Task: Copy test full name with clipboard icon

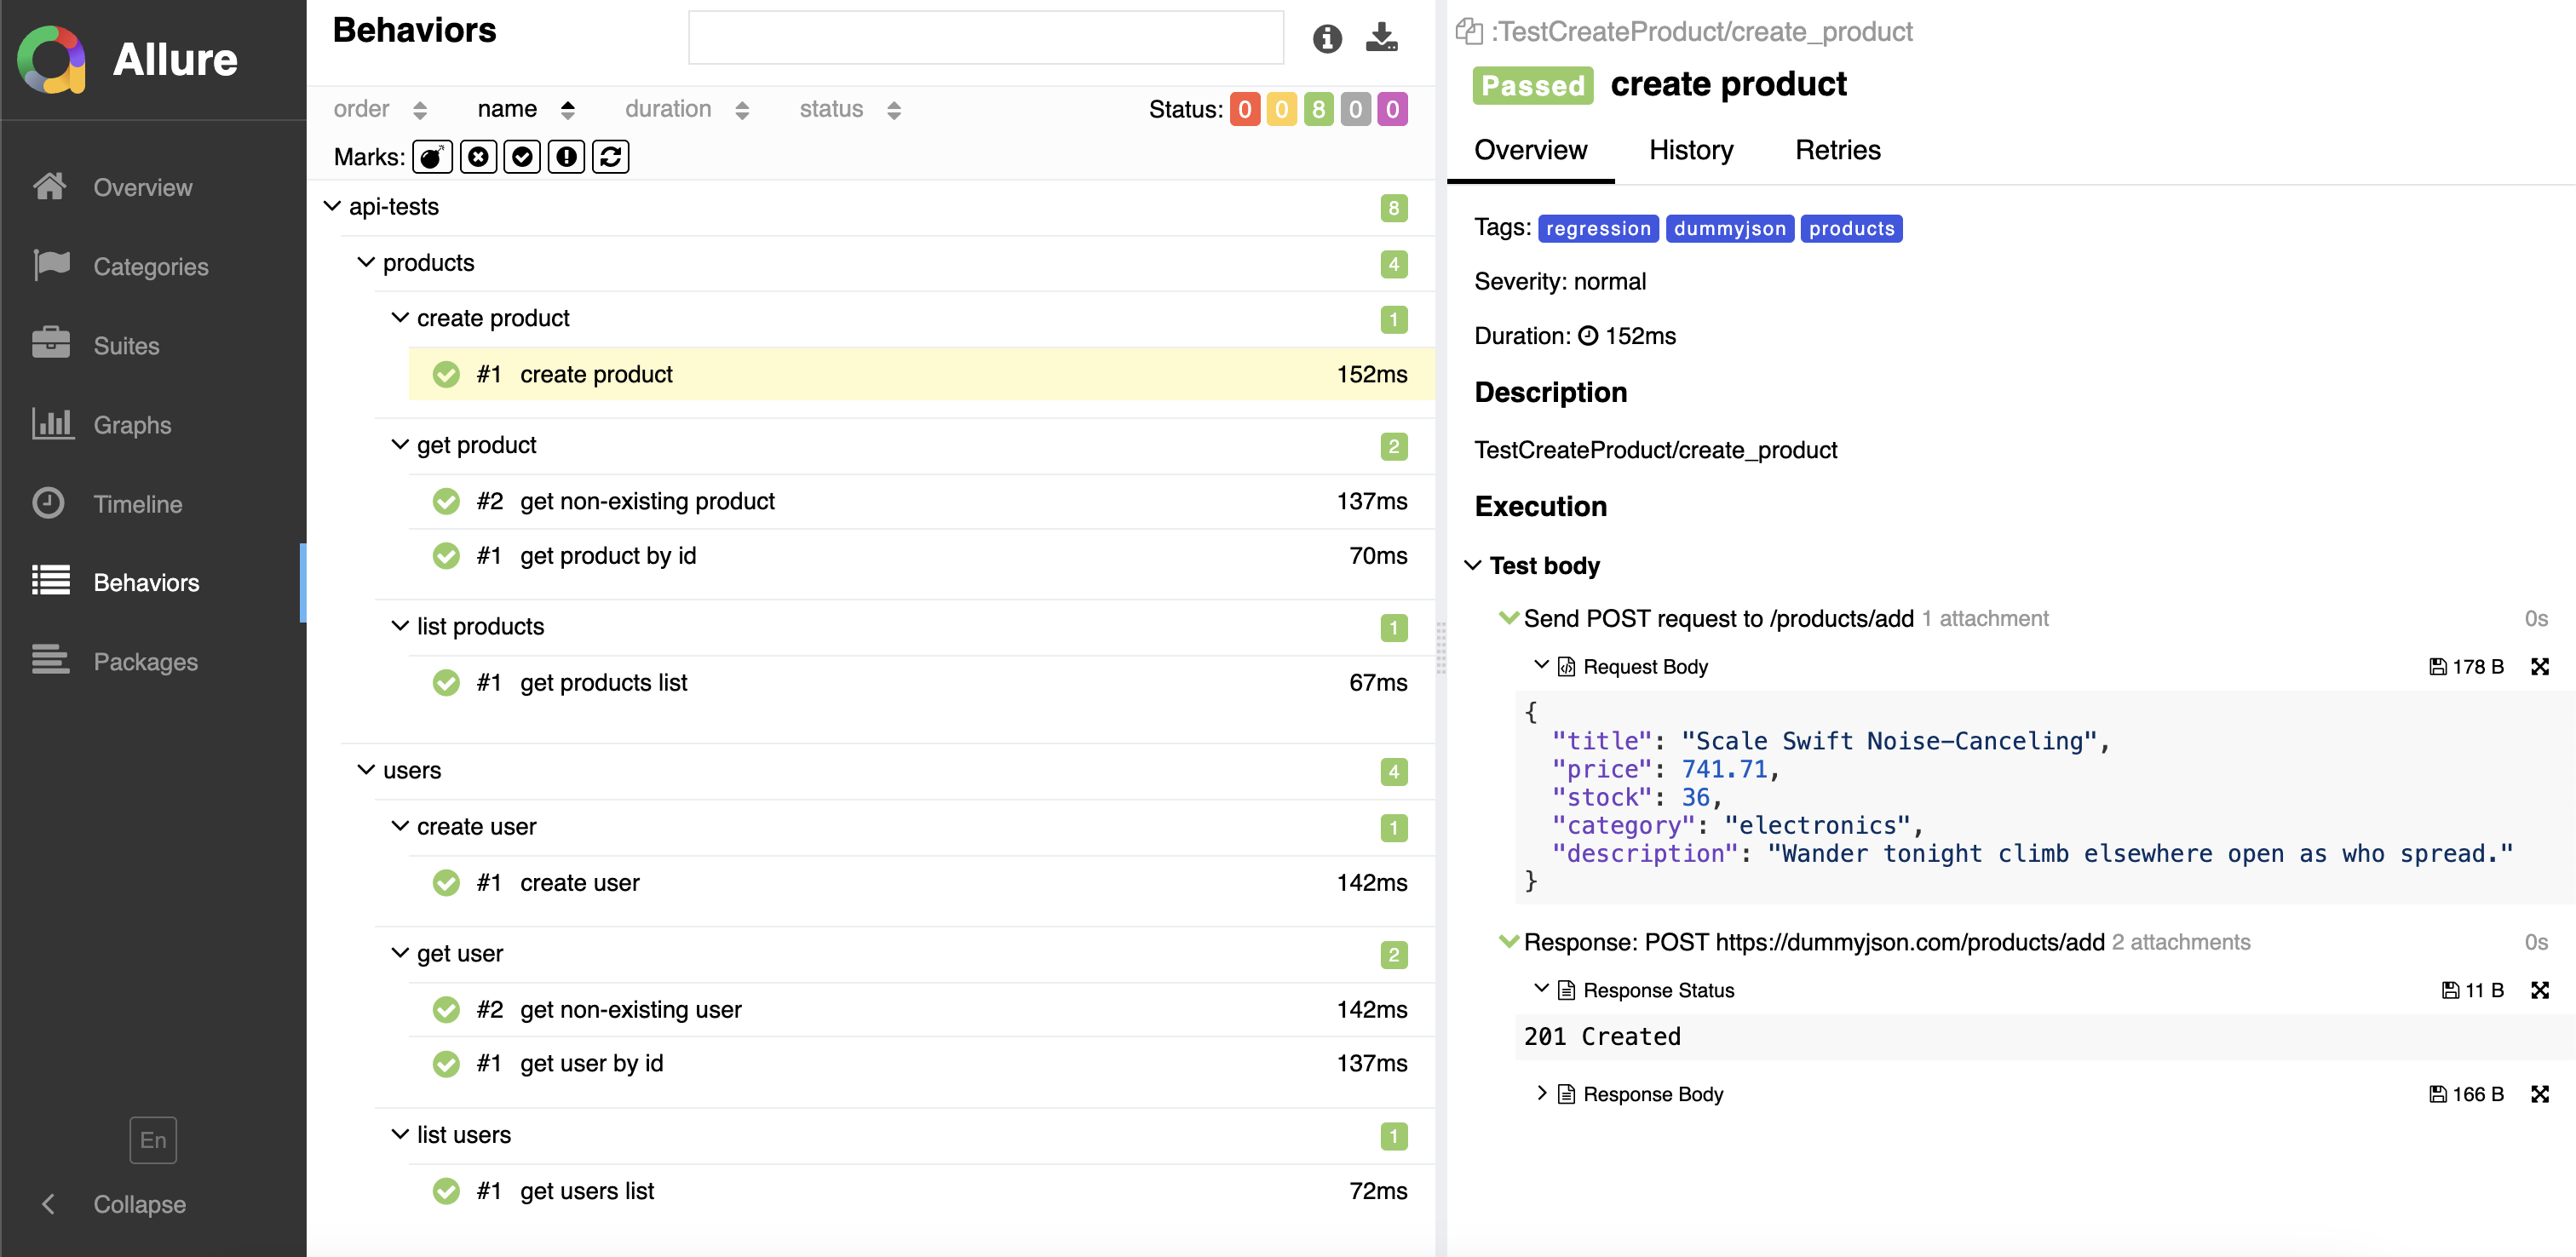Action: [1469, 31]
